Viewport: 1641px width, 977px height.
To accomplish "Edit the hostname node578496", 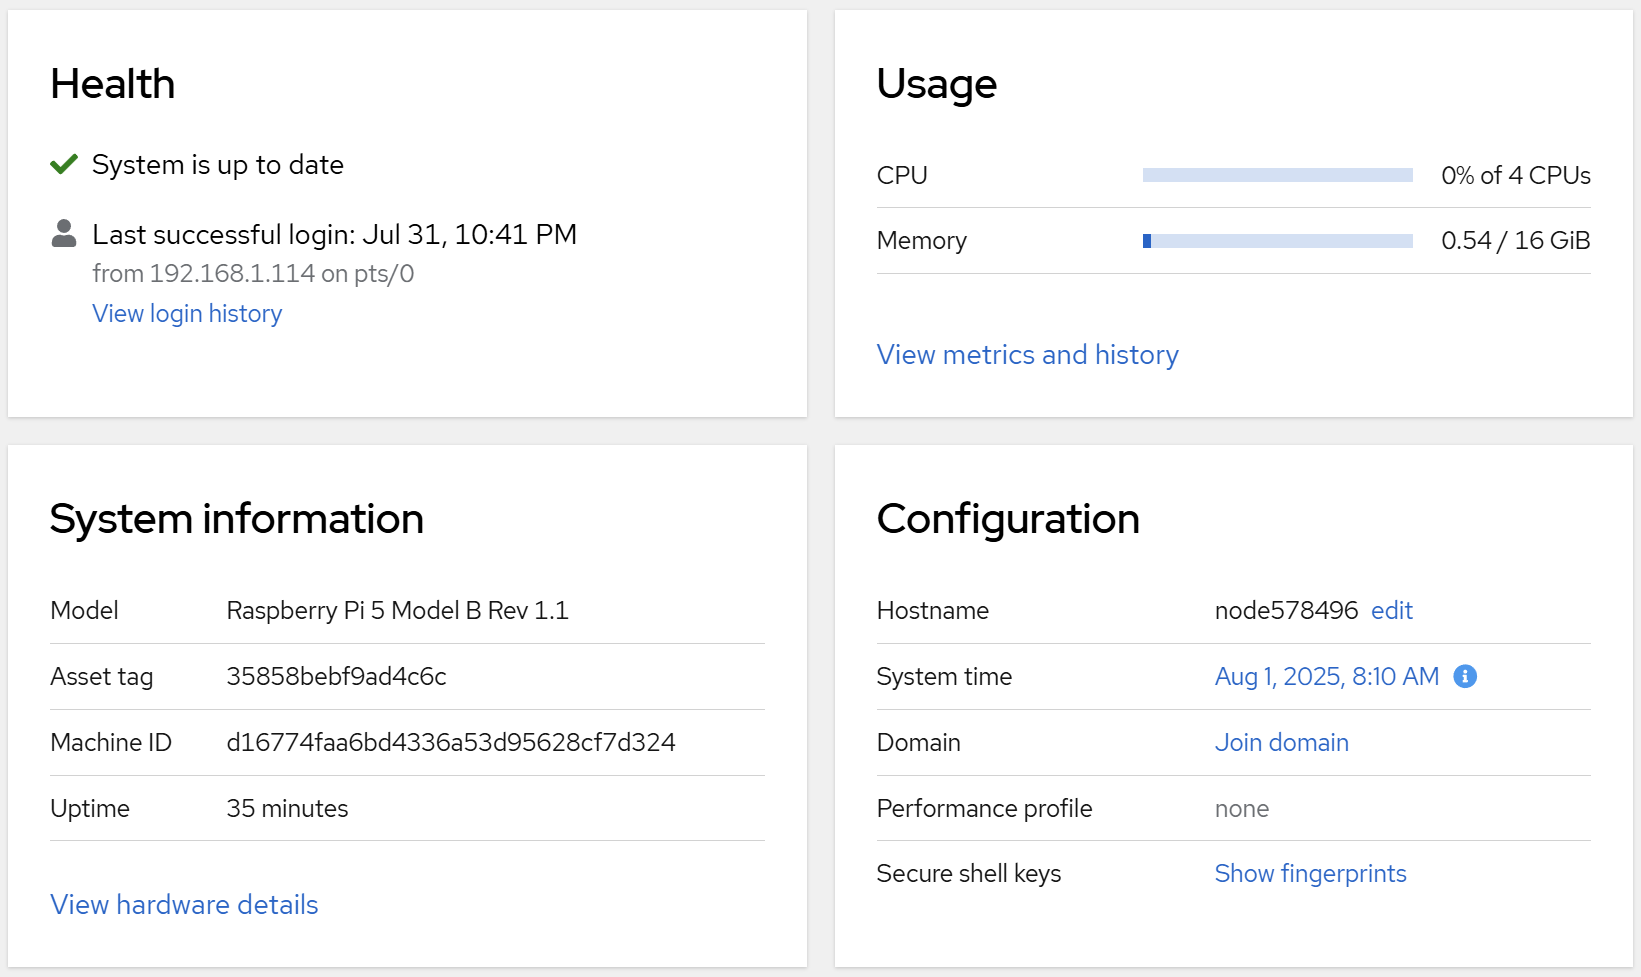I will tap(1391, 611).
